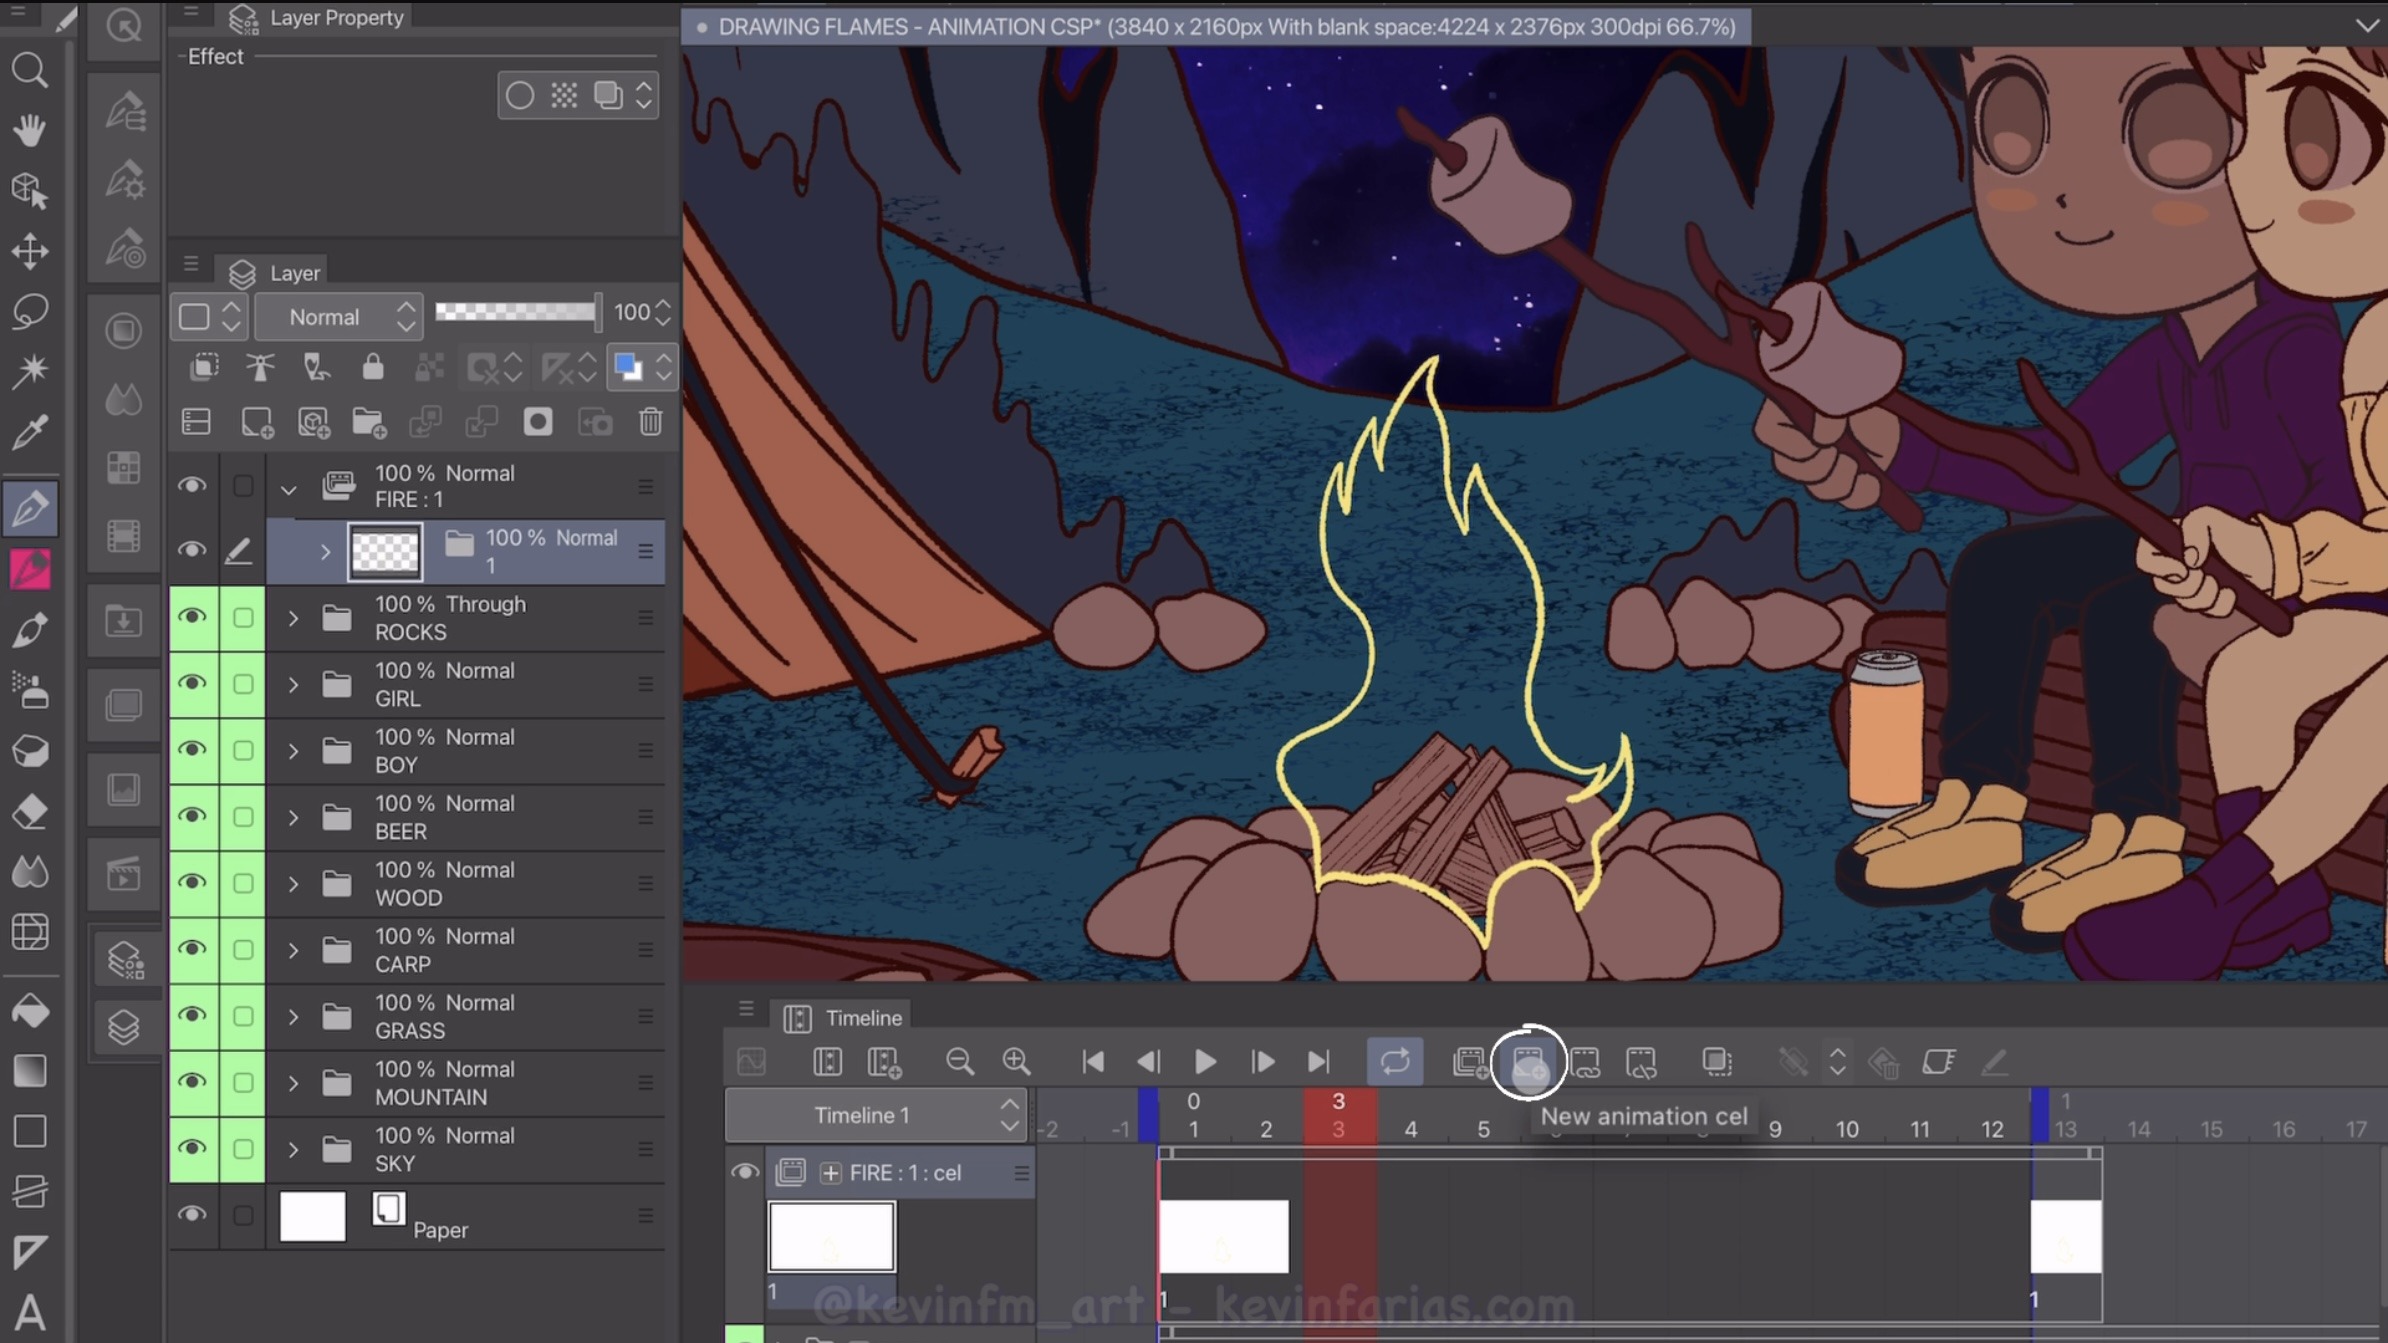2388x1343 pixels.
Task: Click the Tone effect icon
Action: [x=564, y=96]
